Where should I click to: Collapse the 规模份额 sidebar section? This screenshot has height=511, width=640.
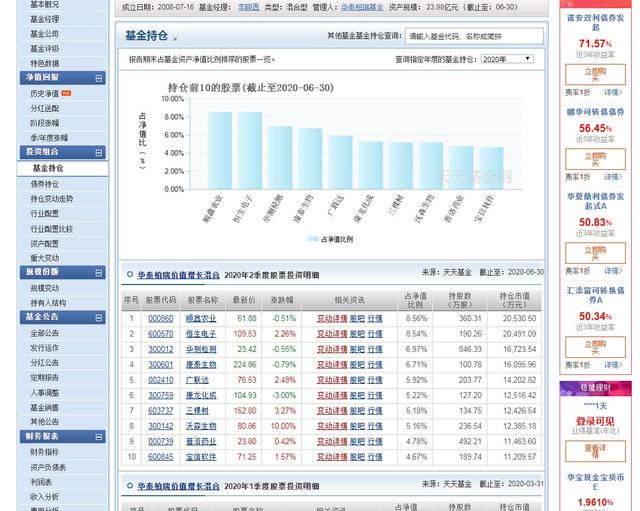coord(98,272)
